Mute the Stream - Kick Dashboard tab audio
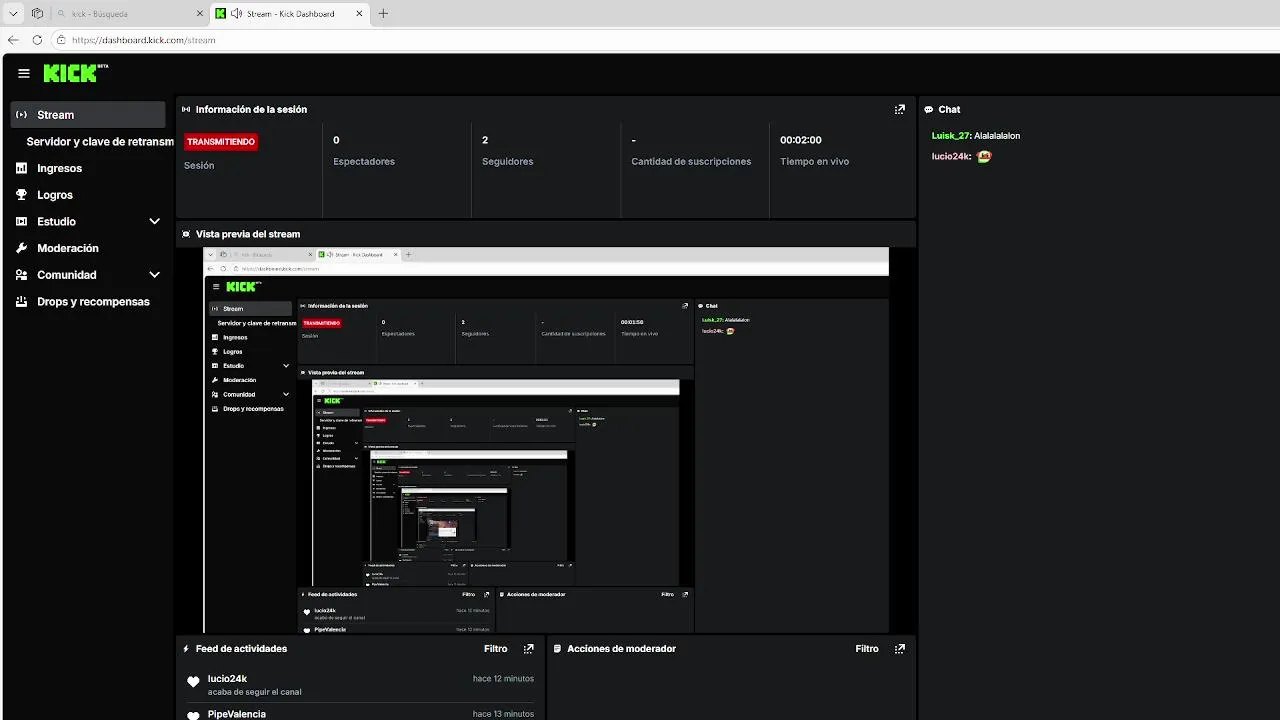Image resolution: width=1280 pixels, height=720 pixels. [236, 14]
